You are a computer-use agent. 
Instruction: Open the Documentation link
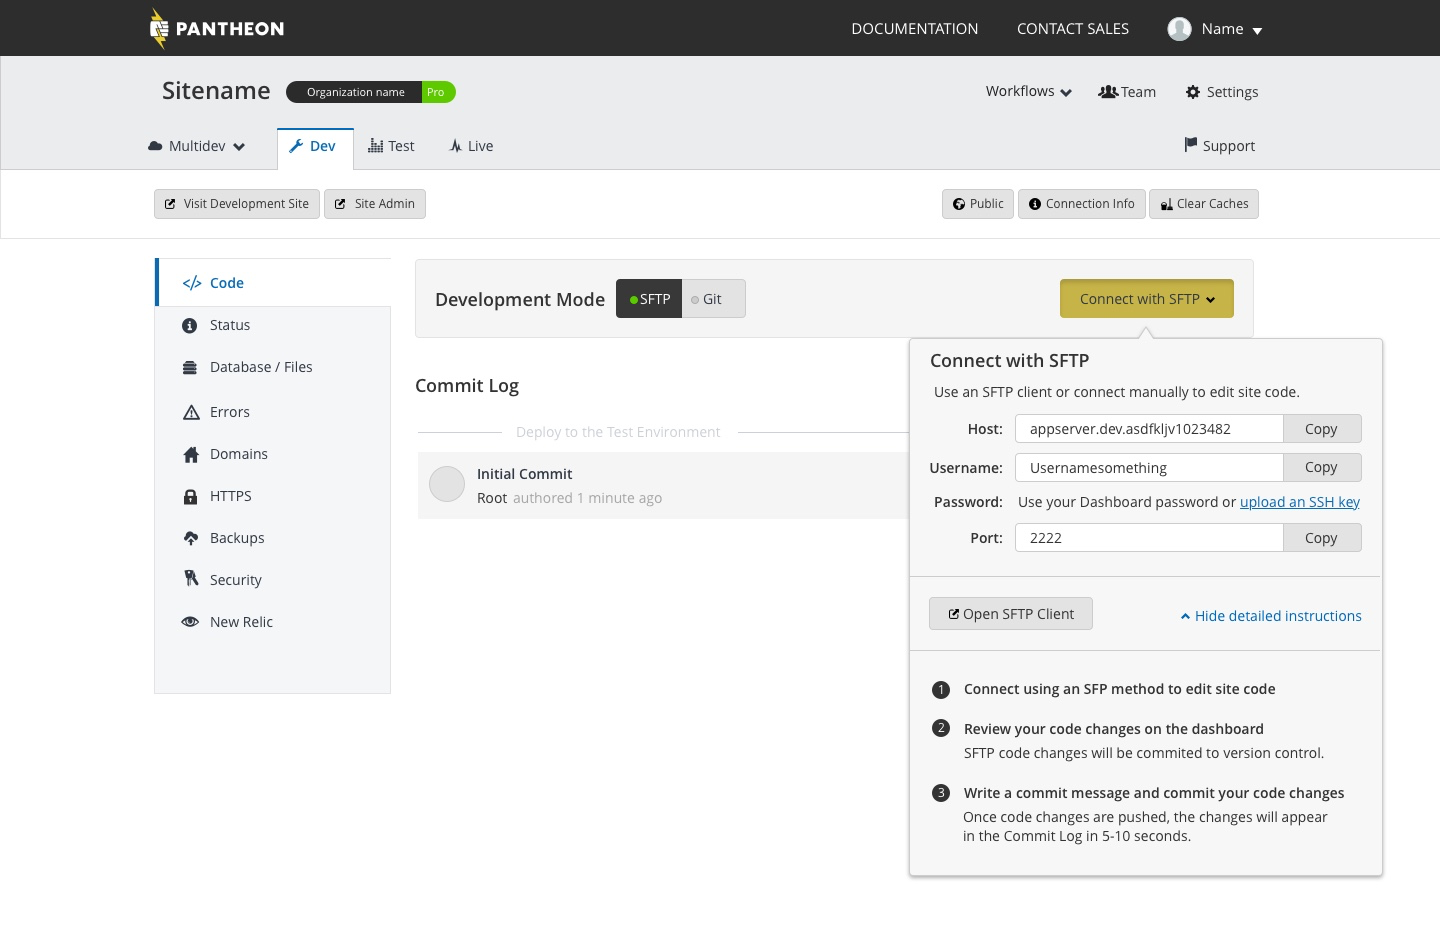coord(915,29)
